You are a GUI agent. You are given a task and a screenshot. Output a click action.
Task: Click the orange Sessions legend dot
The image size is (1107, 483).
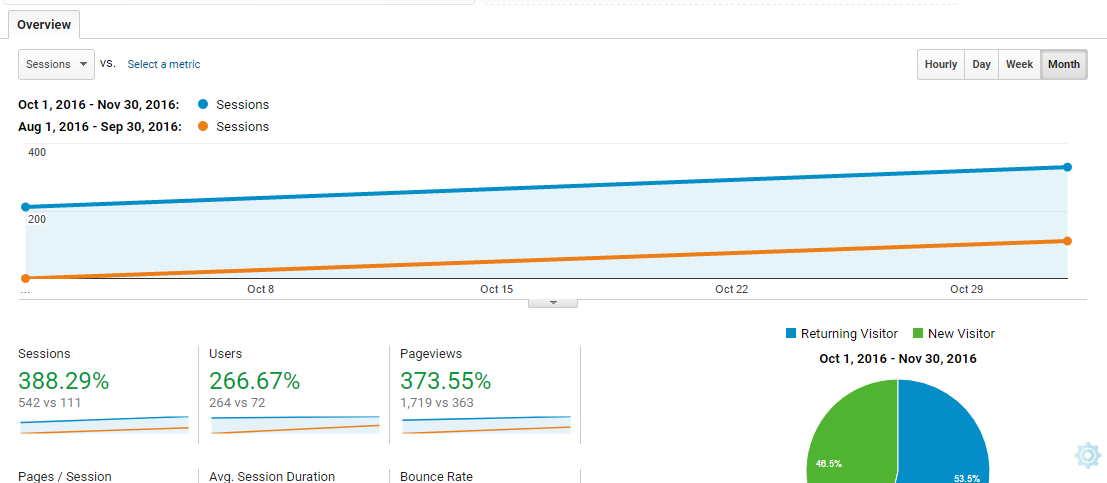[203, 126]
